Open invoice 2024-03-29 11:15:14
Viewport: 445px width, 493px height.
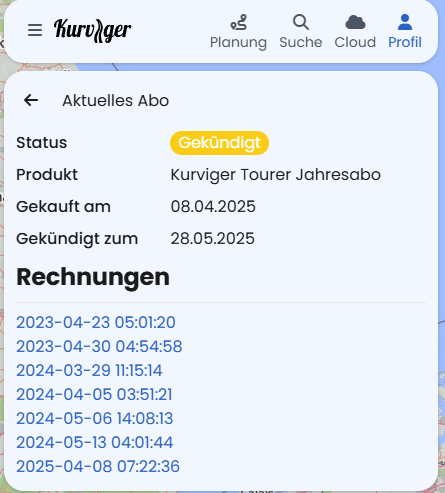tap(89, 370)
